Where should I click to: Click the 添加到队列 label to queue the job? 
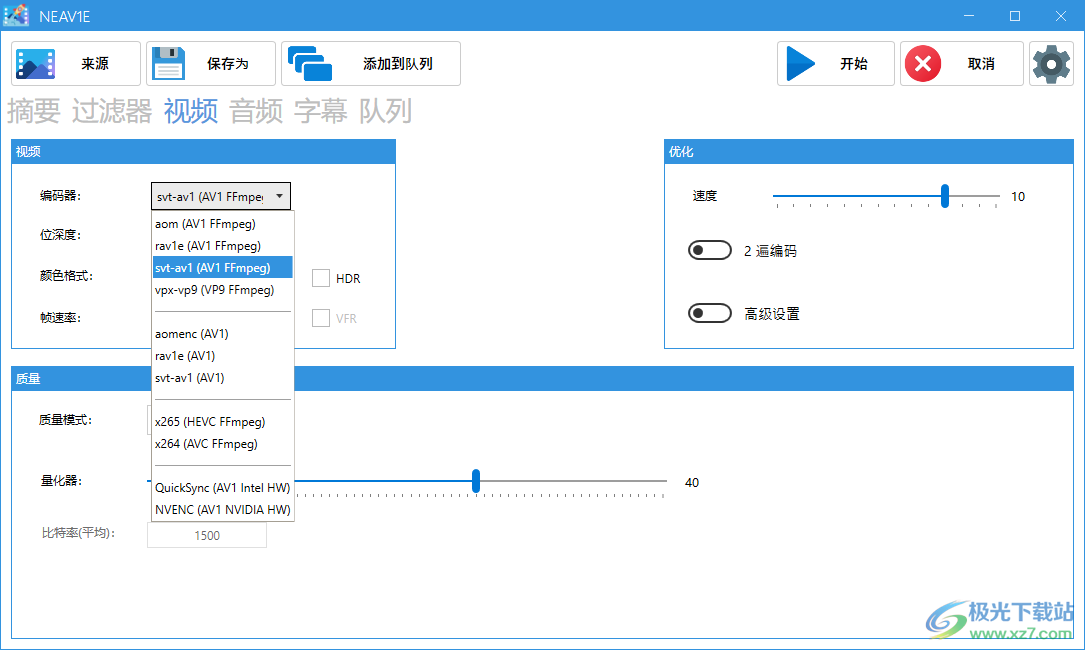click(x=398, y=64)
